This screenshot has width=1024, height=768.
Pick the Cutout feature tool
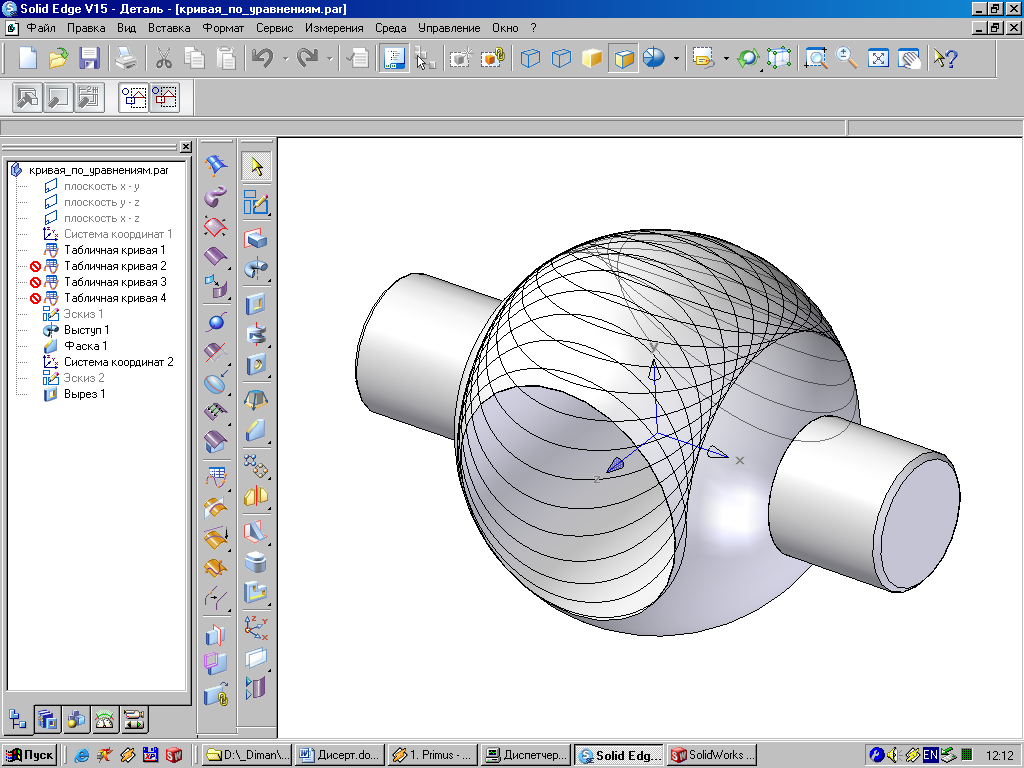[256, 305]
